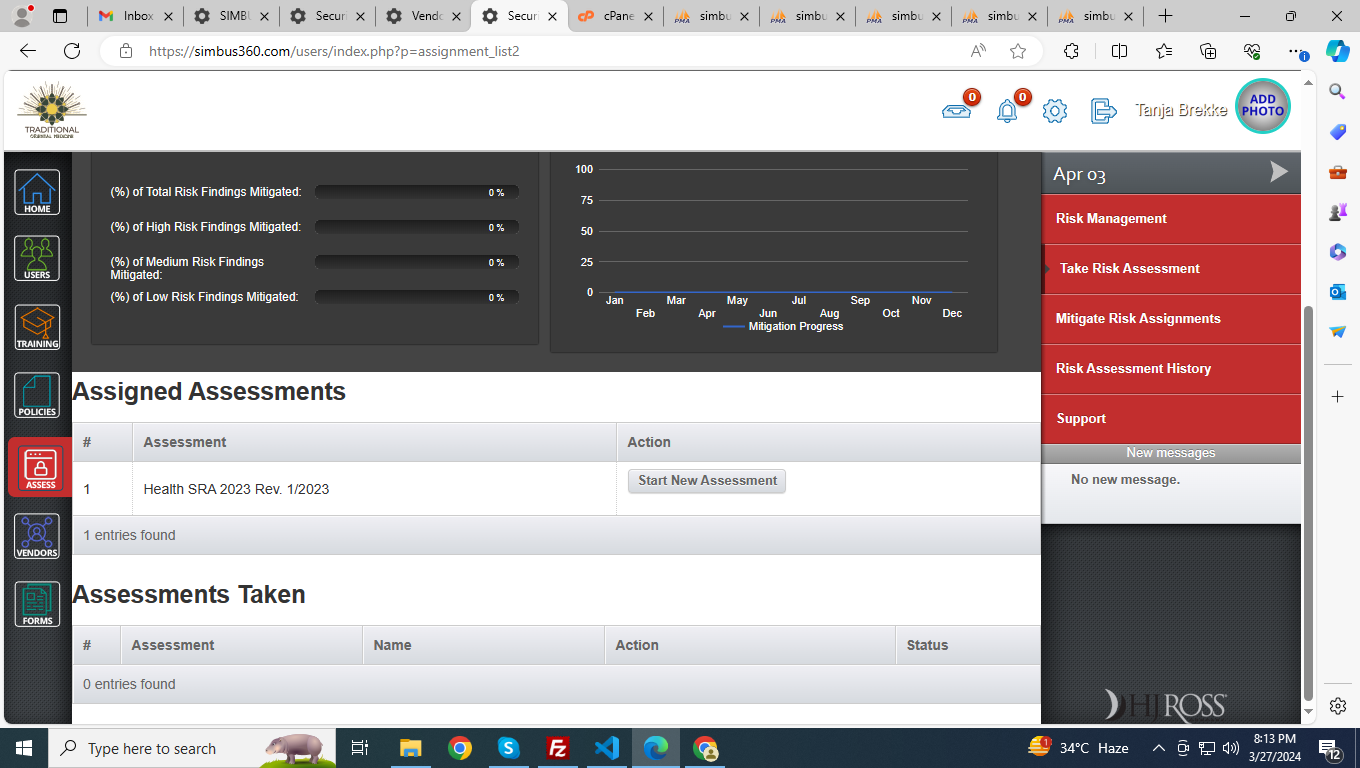Open Risk Assessment History
The image size is (1360, 768).
[1133, 369]
